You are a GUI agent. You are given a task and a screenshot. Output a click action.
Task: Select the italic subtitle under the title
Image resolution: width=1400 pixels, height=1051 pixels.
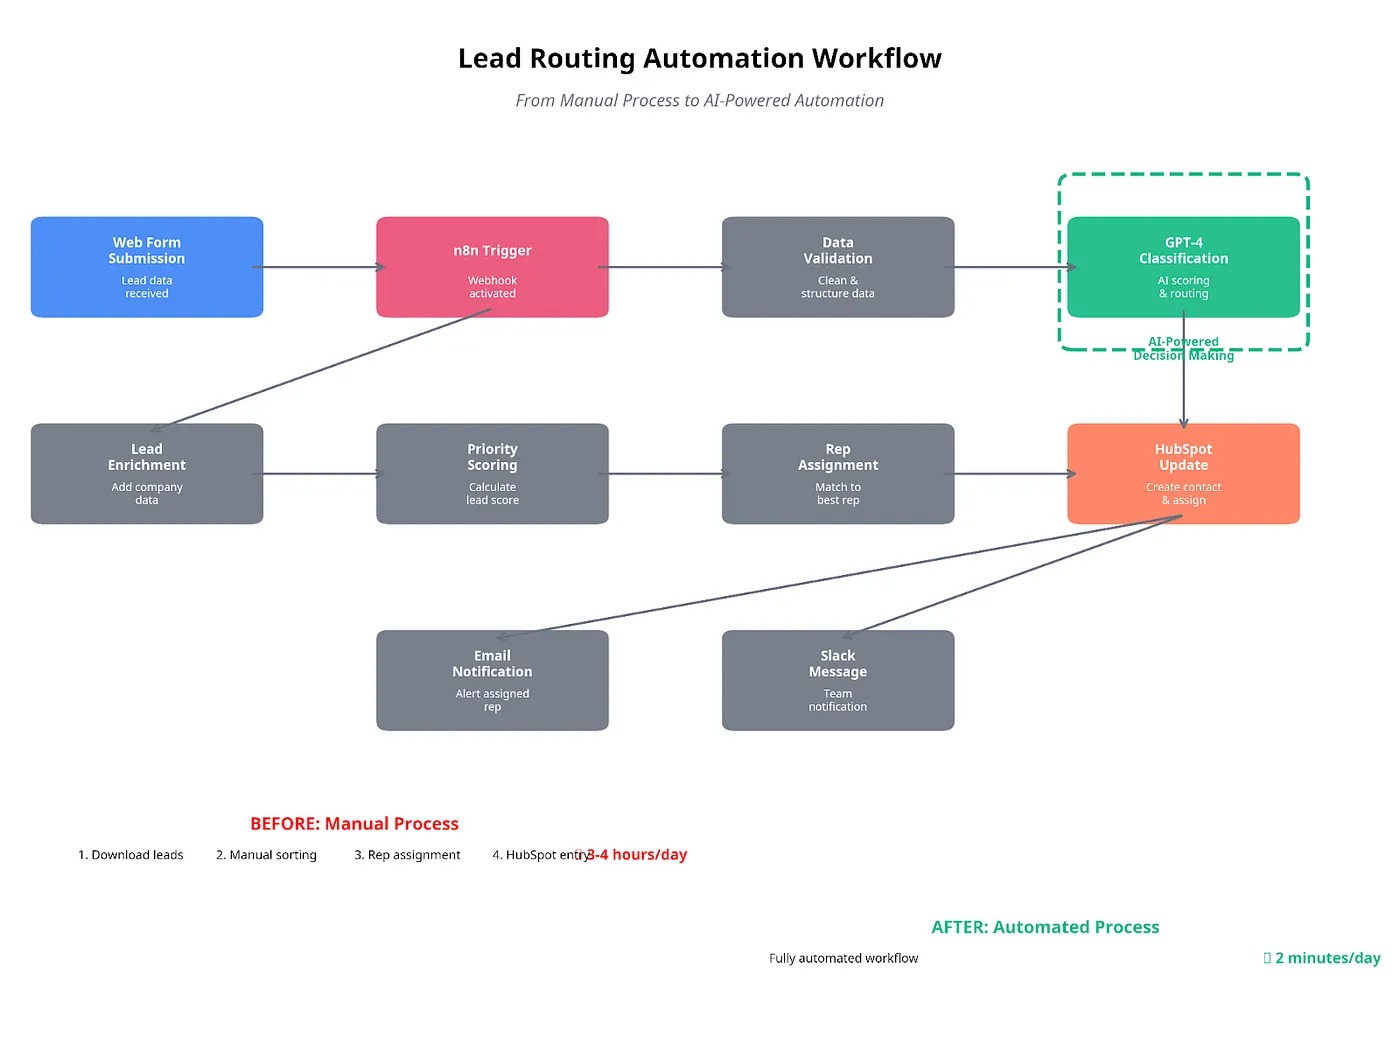(699, 101)
